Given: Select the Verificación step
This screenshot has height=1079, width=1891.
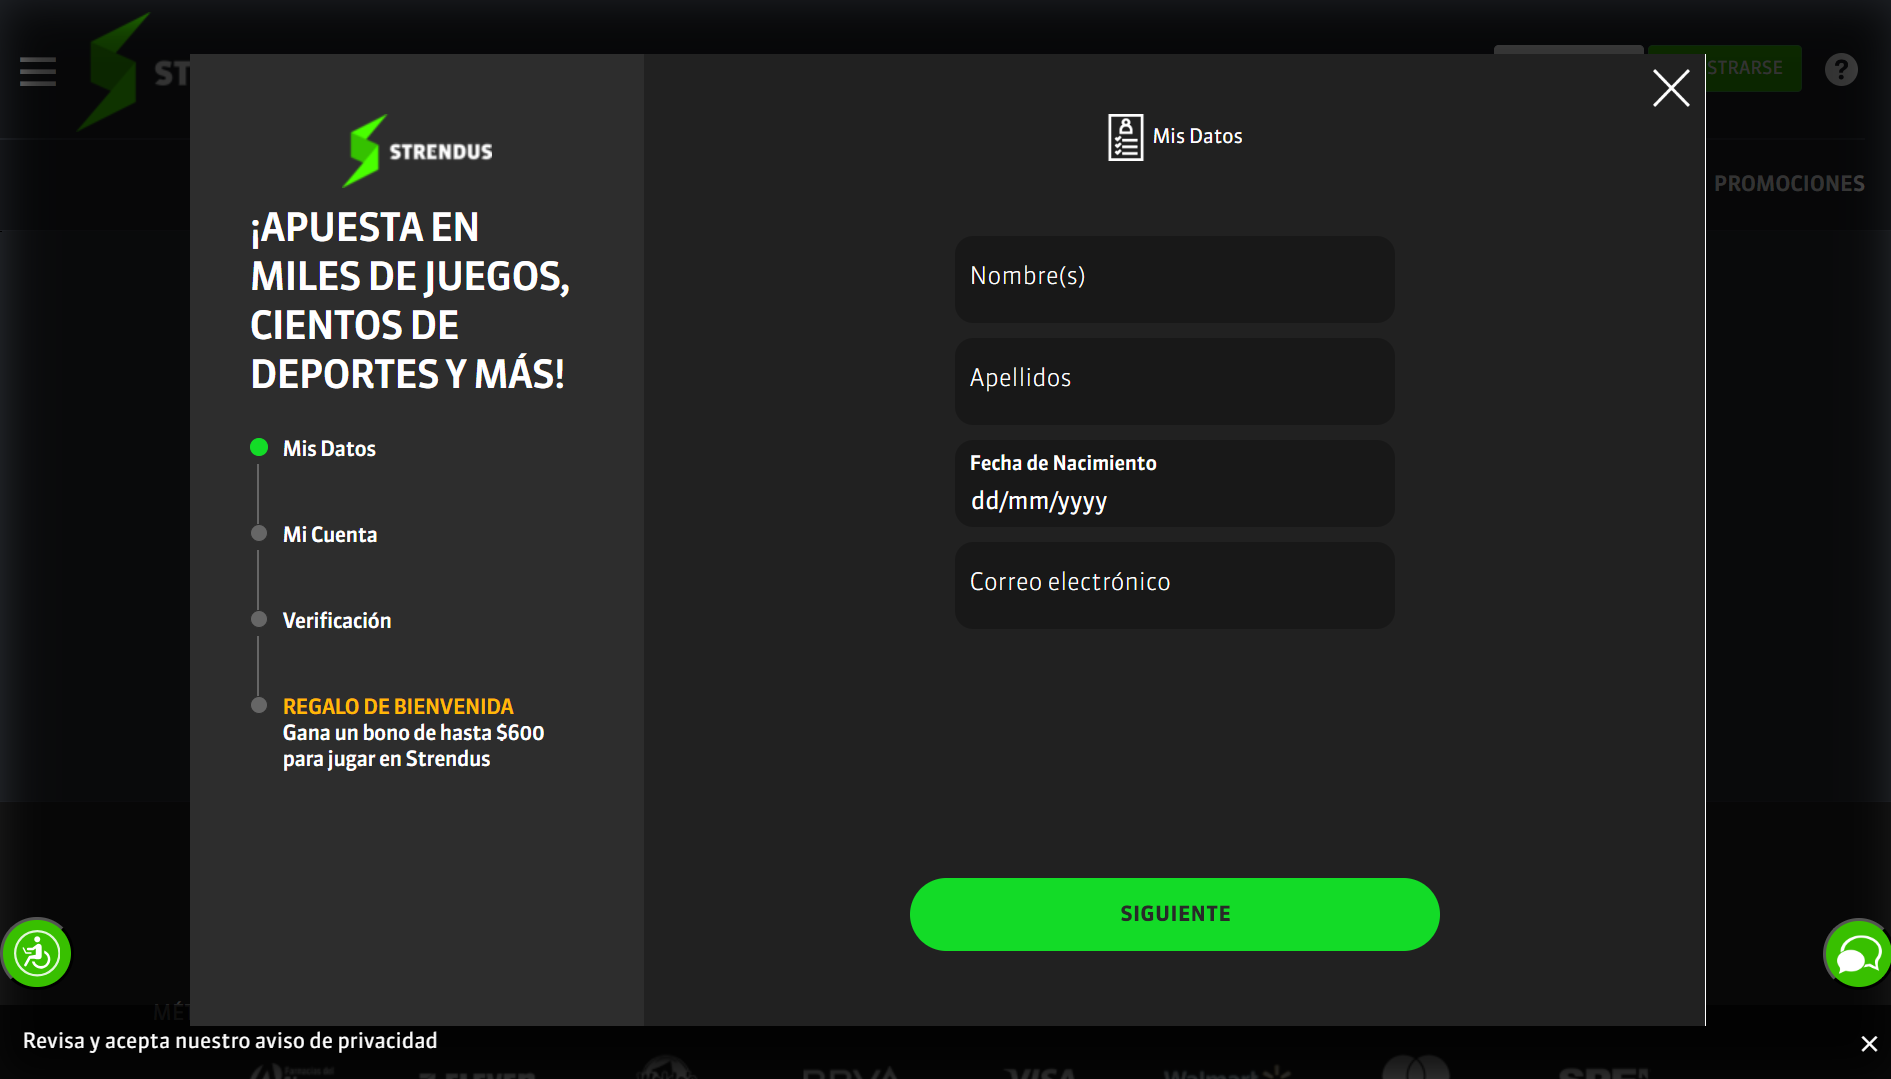Looking at the screenshot, I should click(x=337, y=621).
